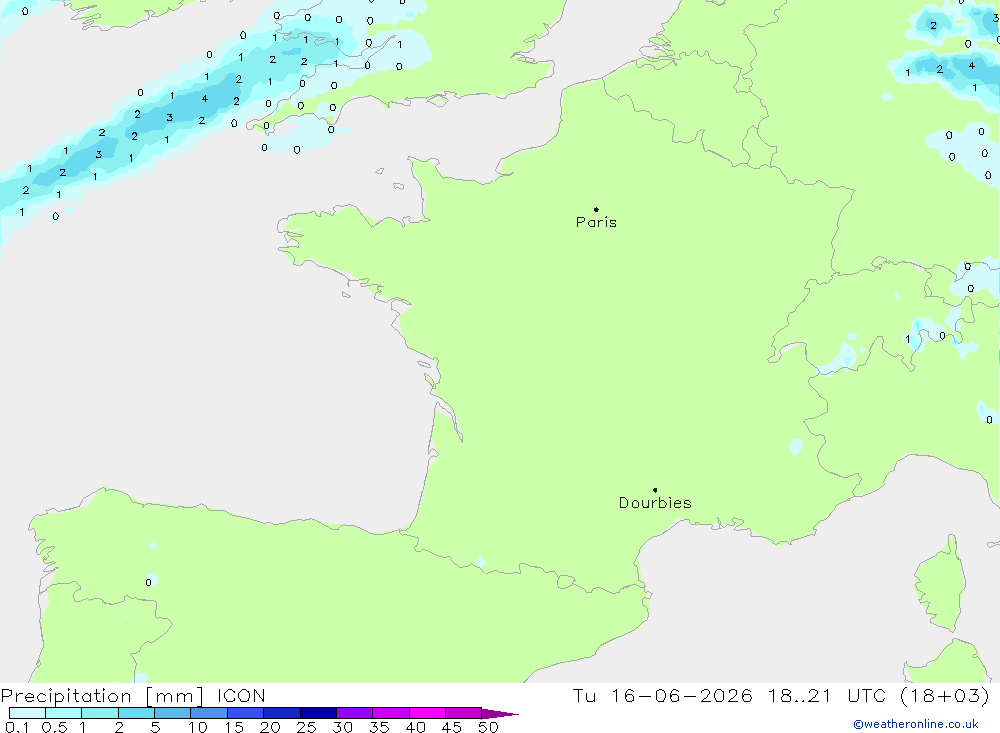Screen dimensions: 1000x733
Task: Click the '18..21 UTC' time range
Action: click(x=827, y=696)
